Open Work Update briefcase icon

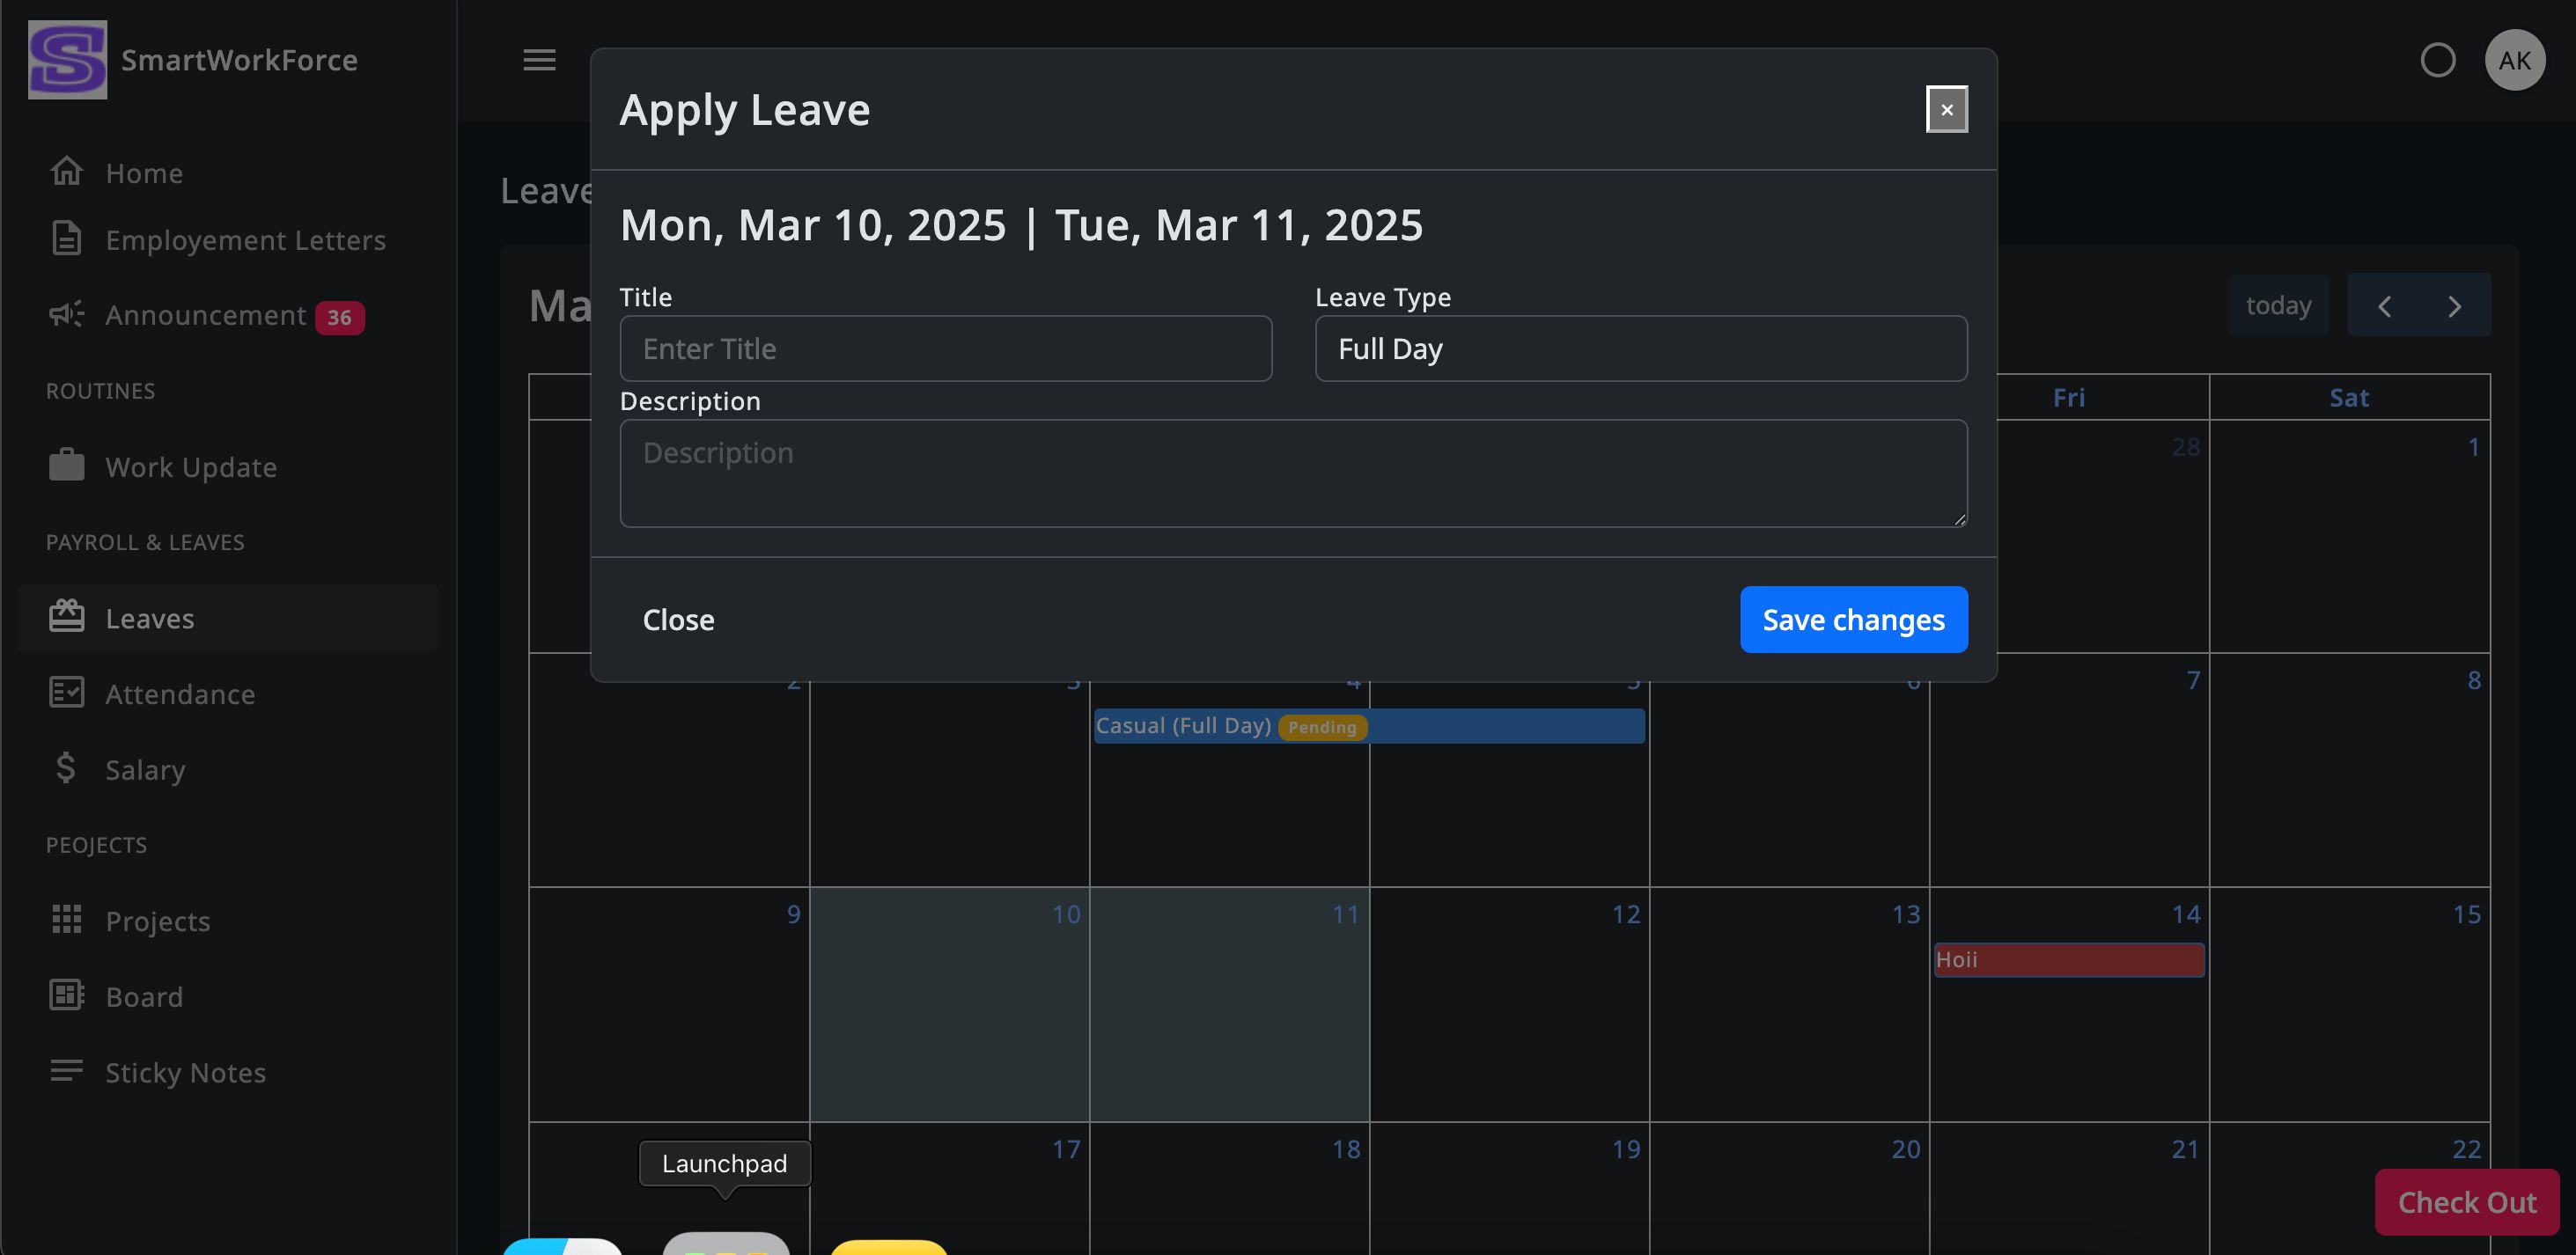(66, 466)
